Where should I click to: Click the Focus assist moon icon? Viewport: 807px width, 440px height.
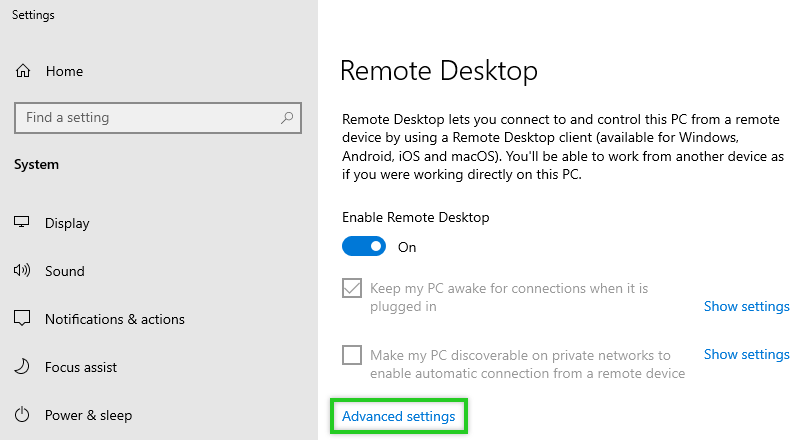pos(23,367)
